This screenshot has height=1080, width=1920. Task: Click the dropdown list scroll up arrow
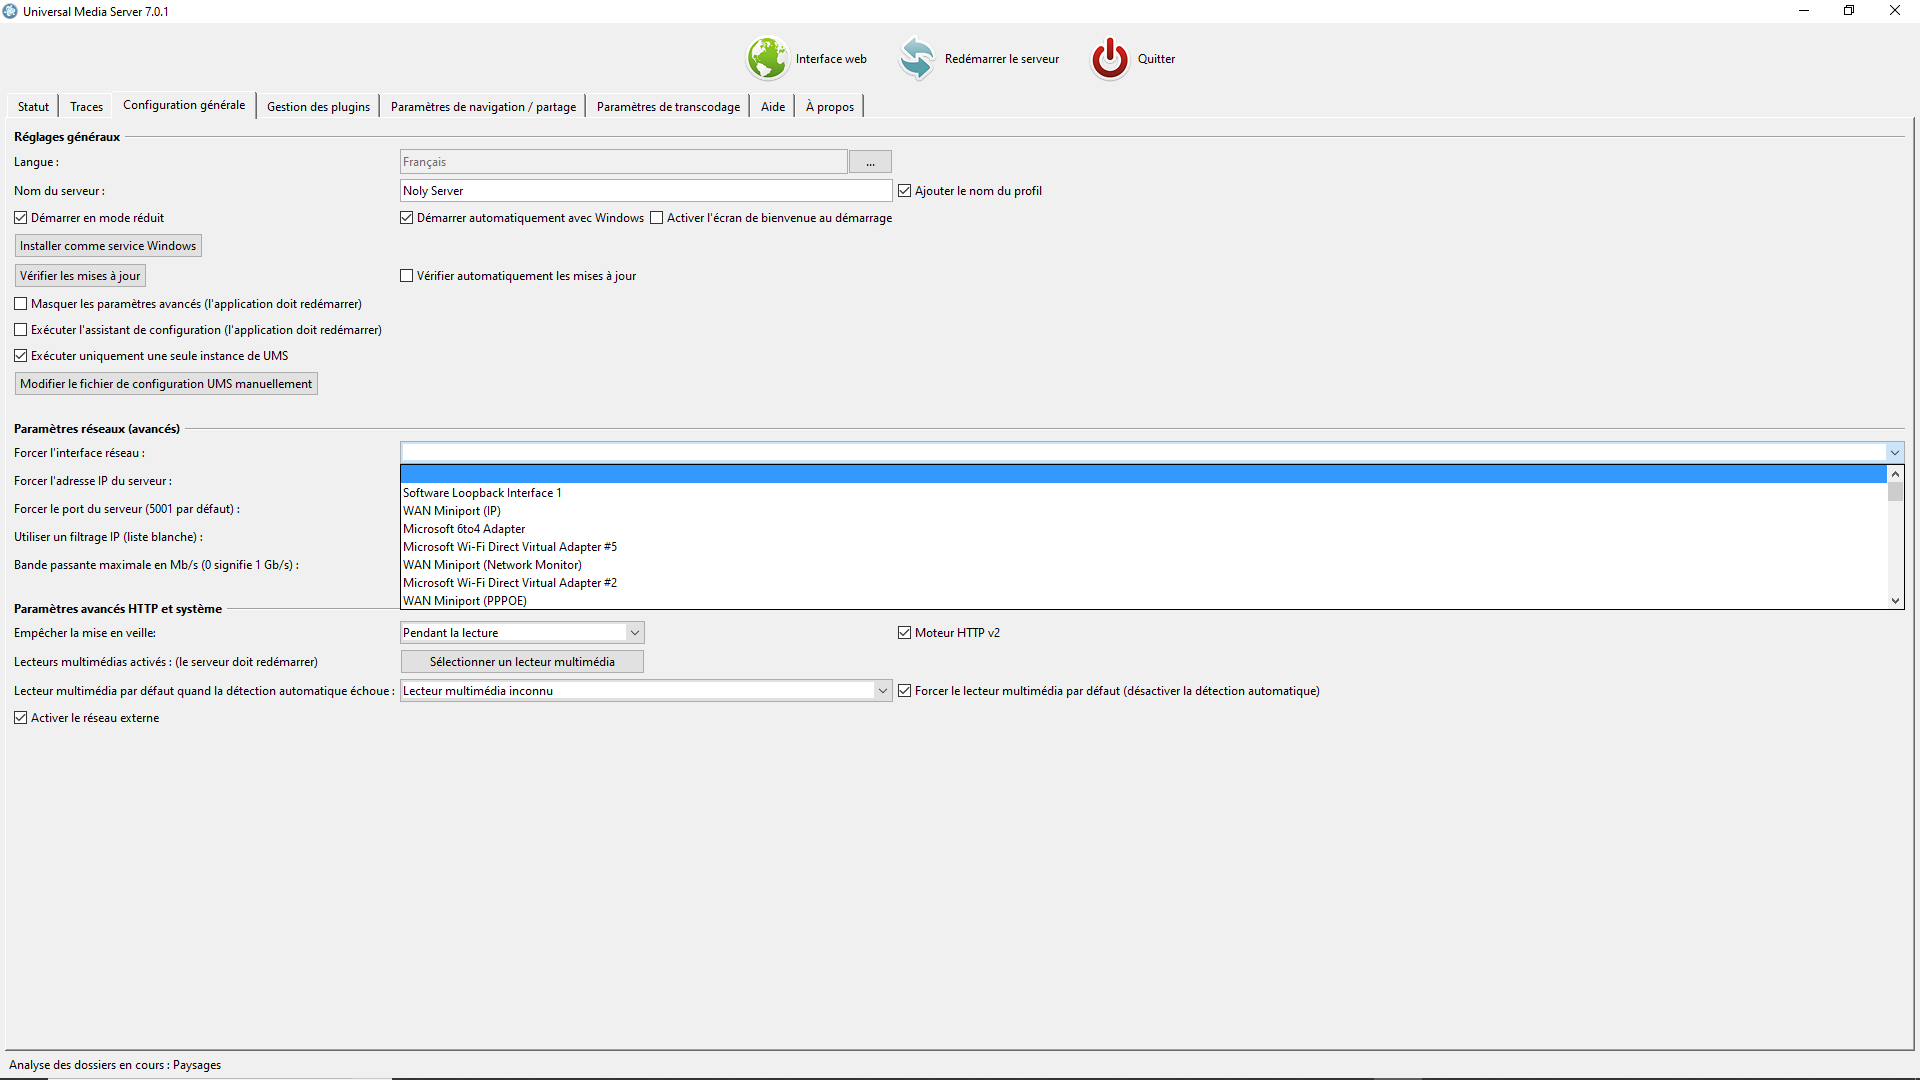click(1895, 474)
